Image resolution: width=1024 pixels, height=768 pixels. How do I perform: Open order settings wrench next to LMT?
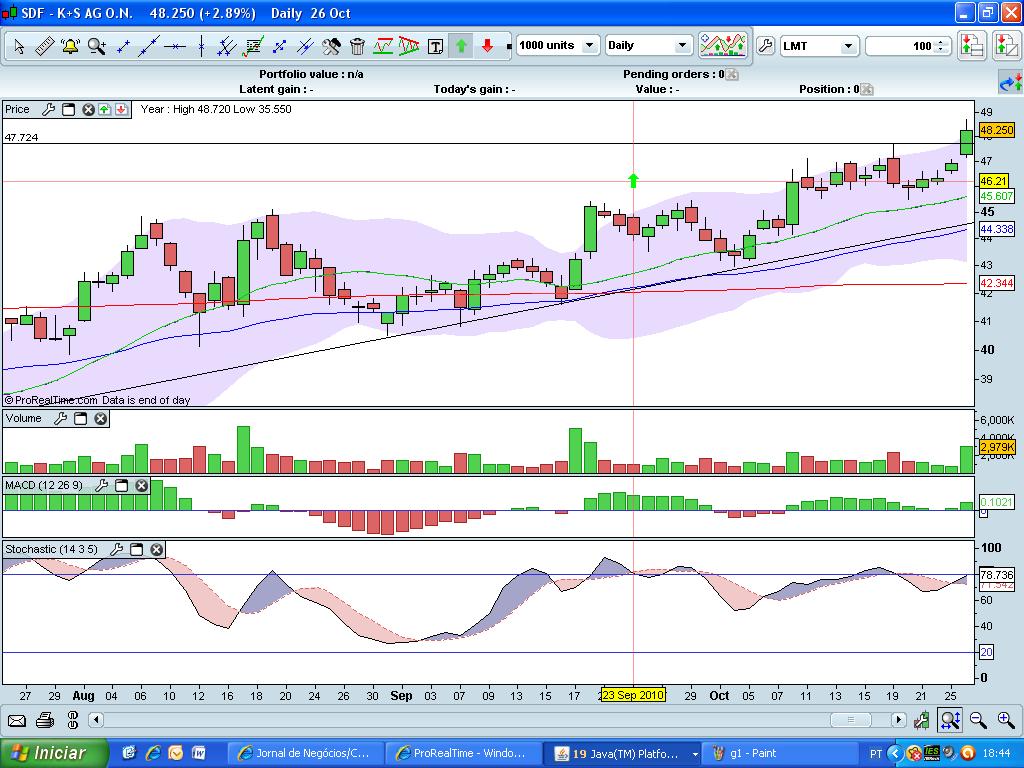pos(765,46)
